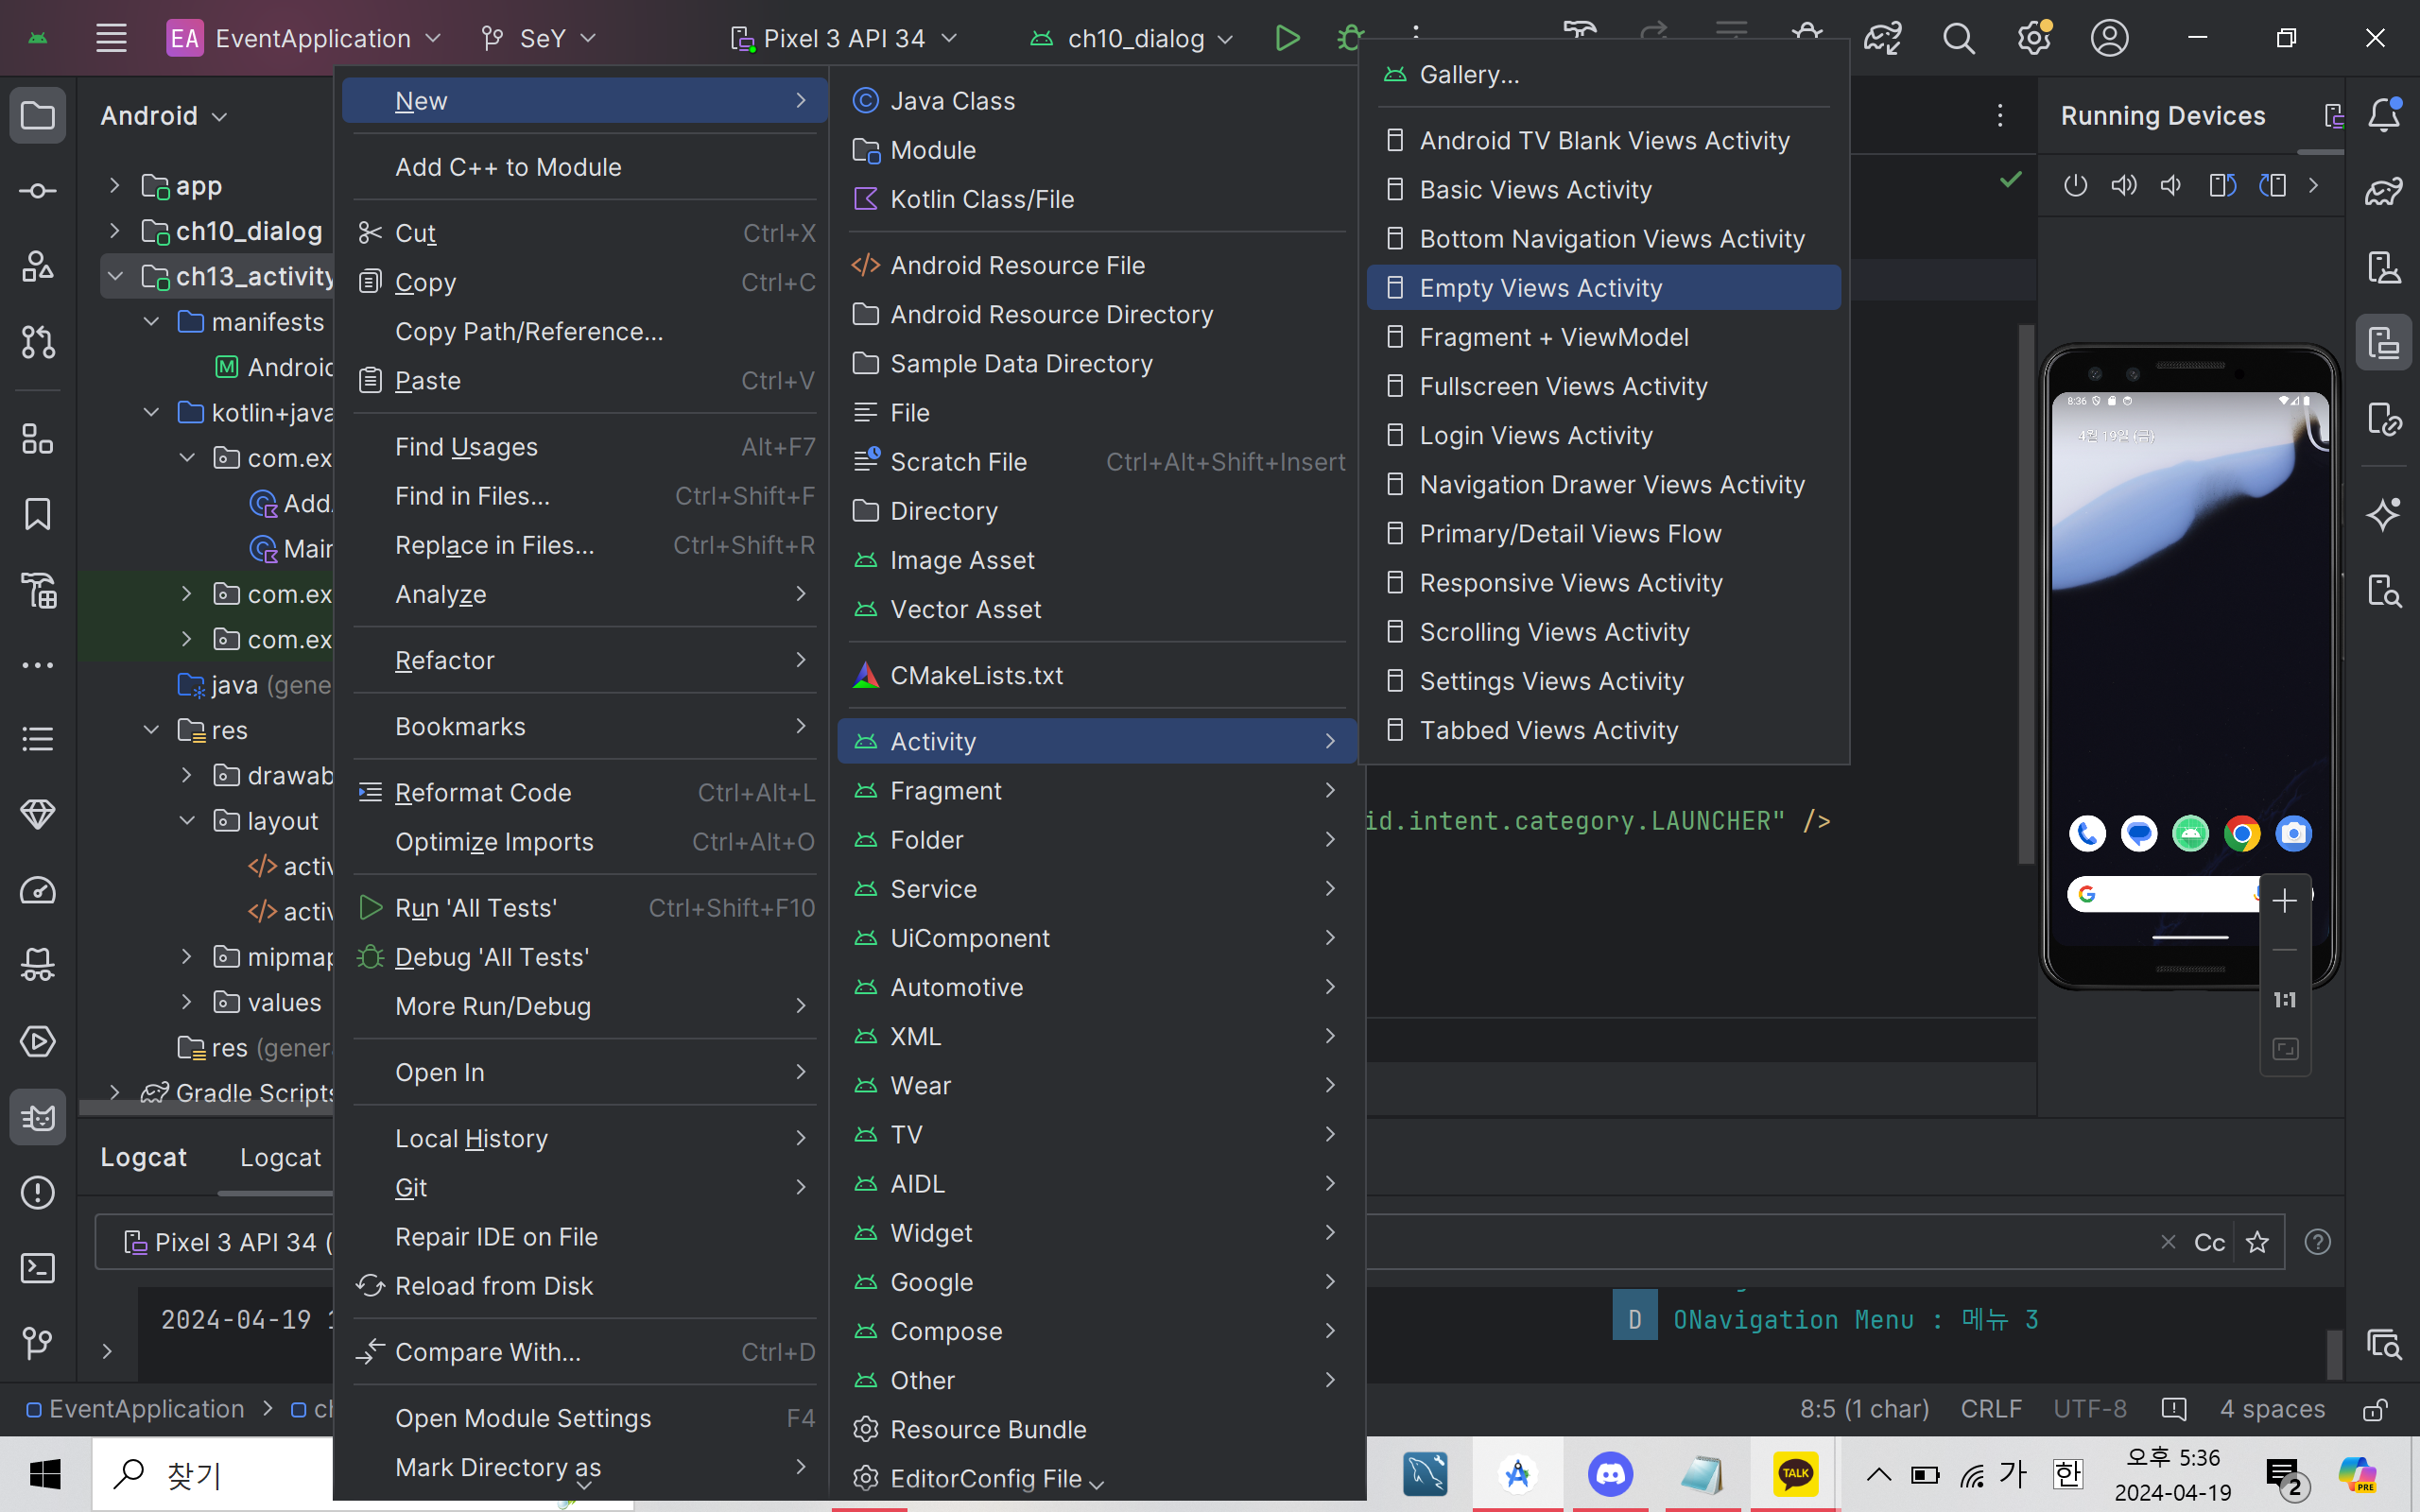Click Search Everywhere magnifier icon
This screenshot has width=2420, height=1512.
(1958, 38)
